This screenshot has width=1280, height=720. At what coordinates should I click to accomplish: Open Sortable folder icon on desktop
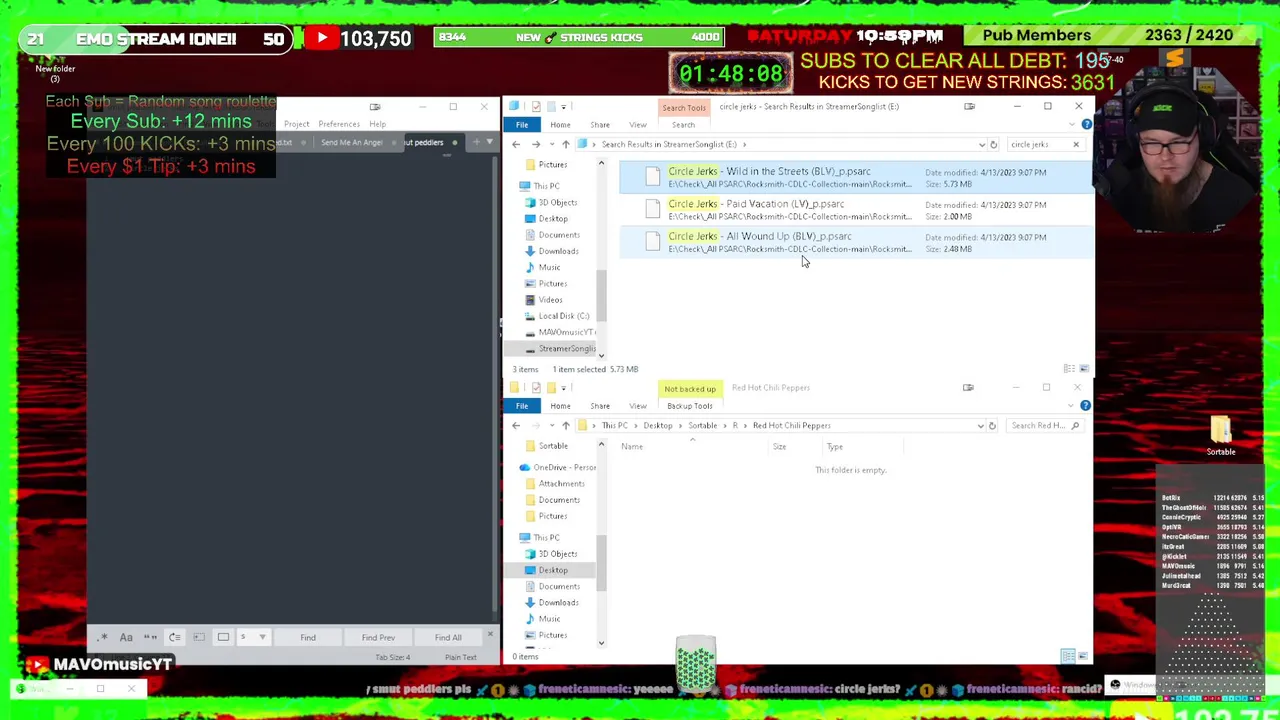tap(1220, 436)
